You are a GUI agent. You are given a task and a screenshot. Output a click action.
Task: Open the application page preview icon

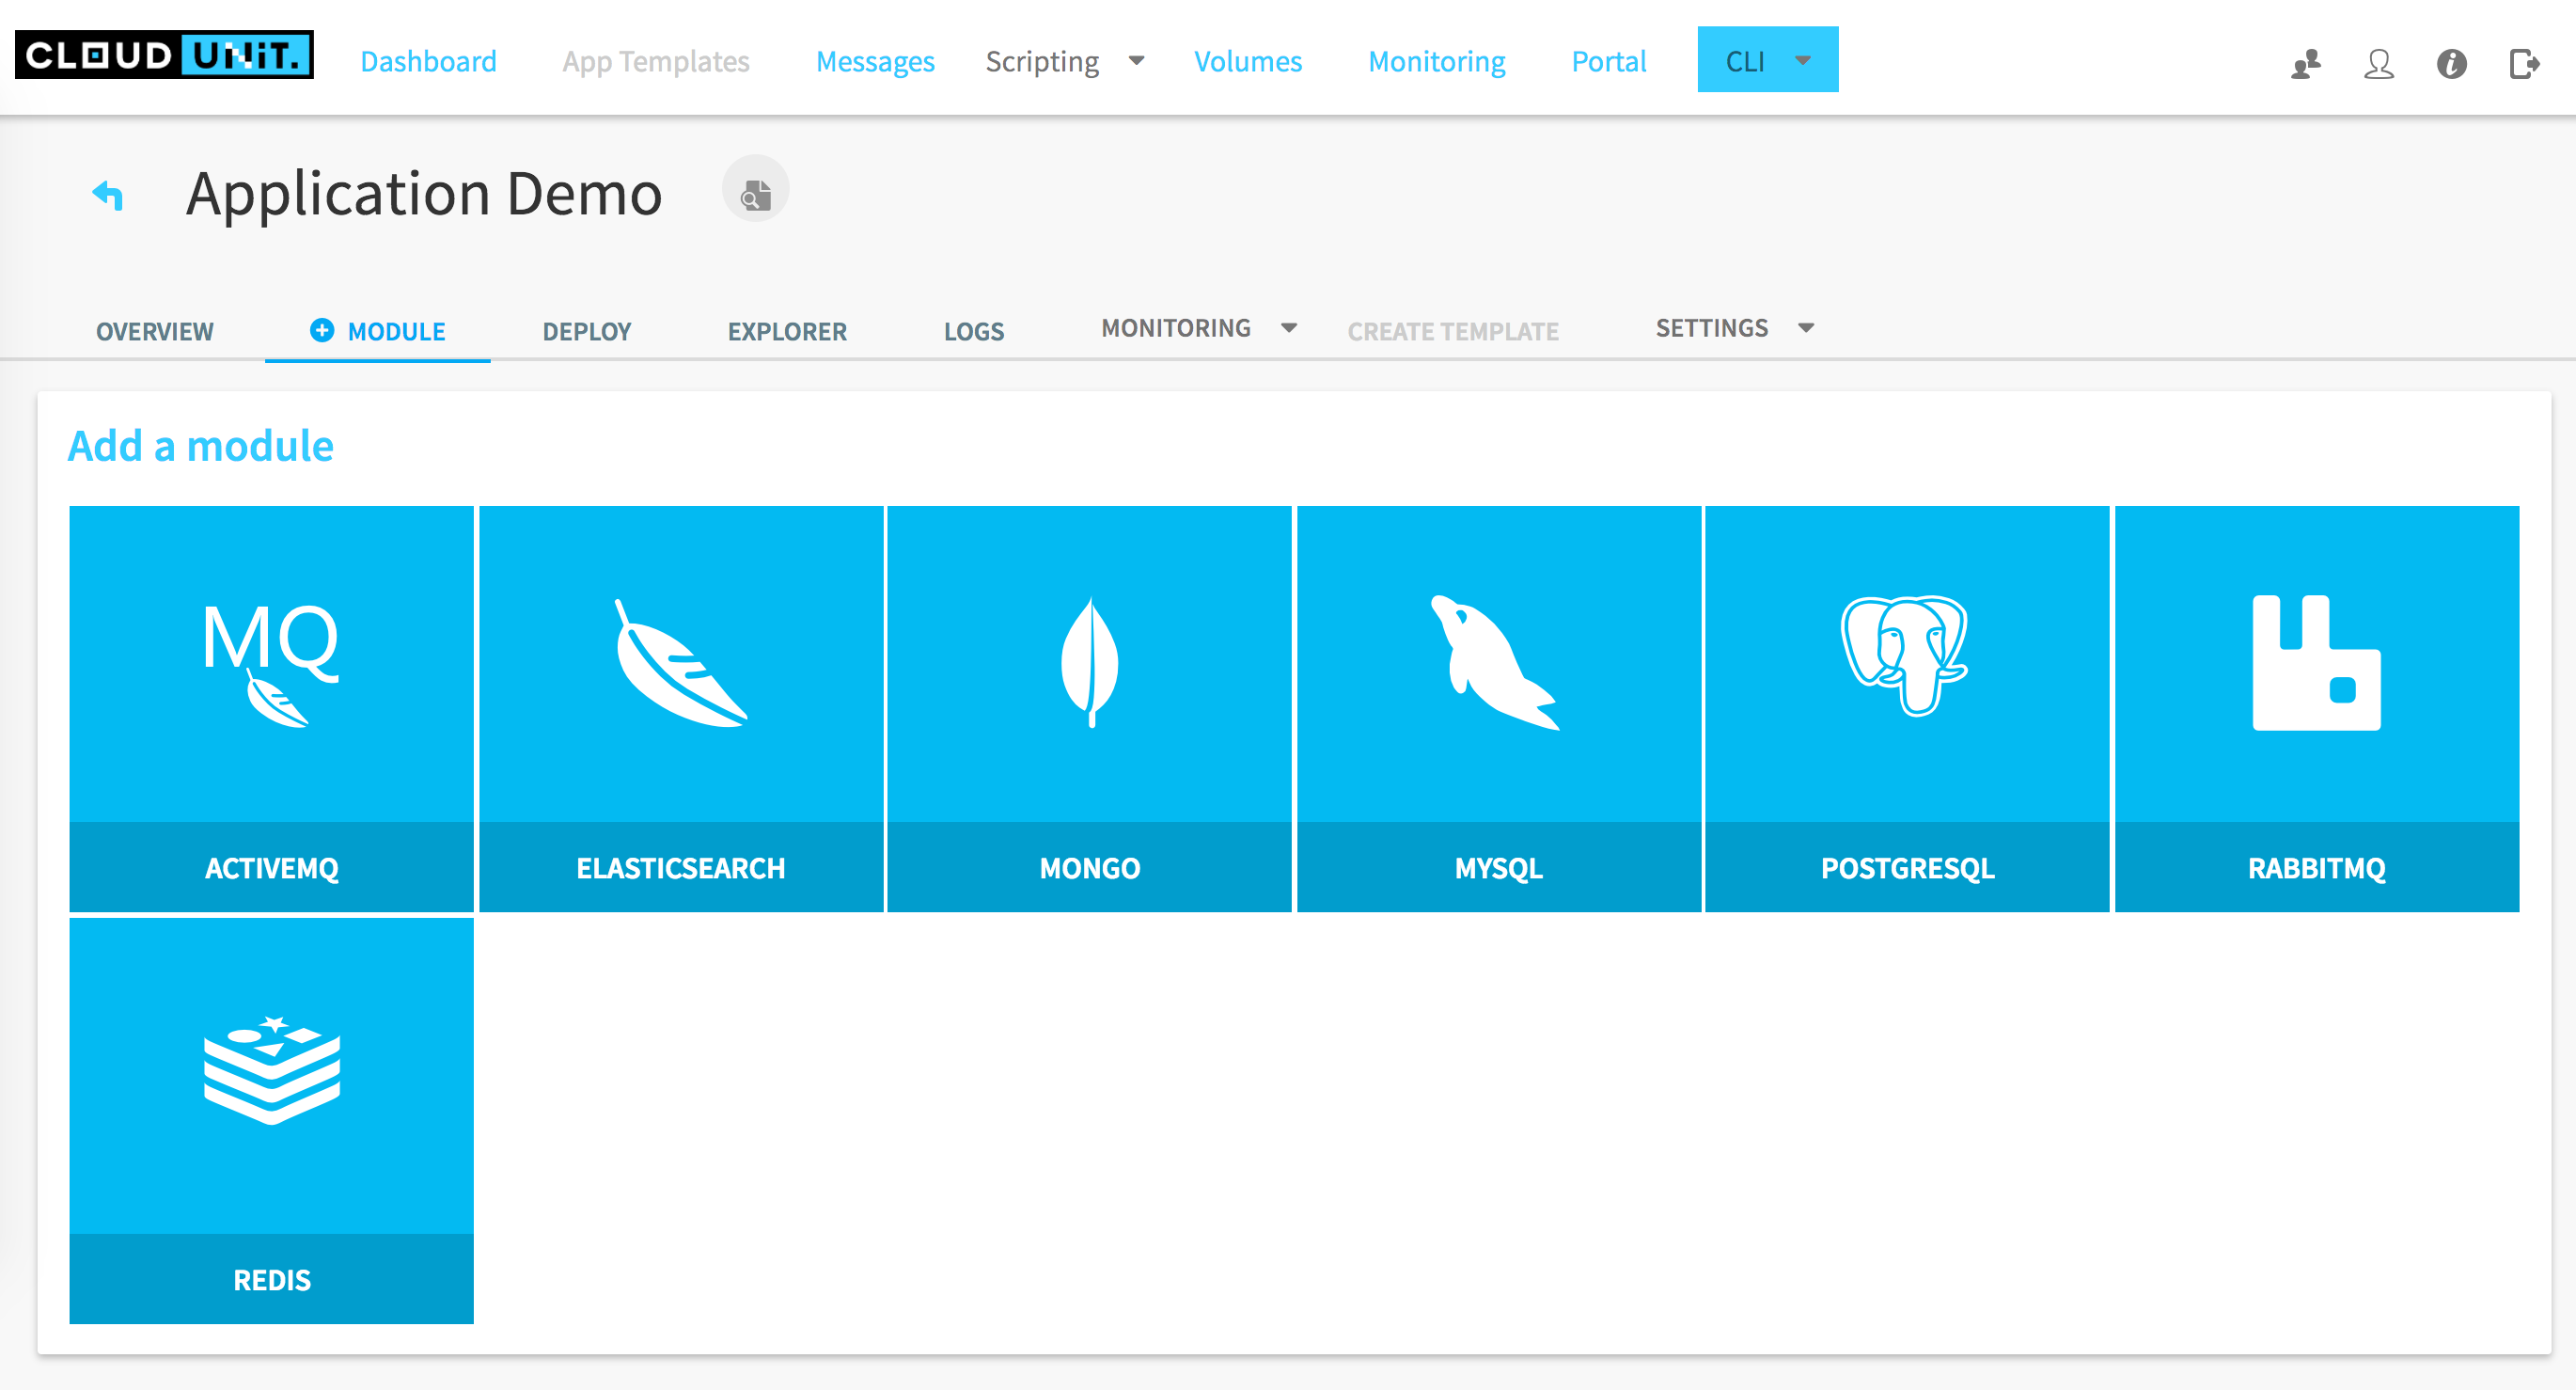[x=755, y=190]
